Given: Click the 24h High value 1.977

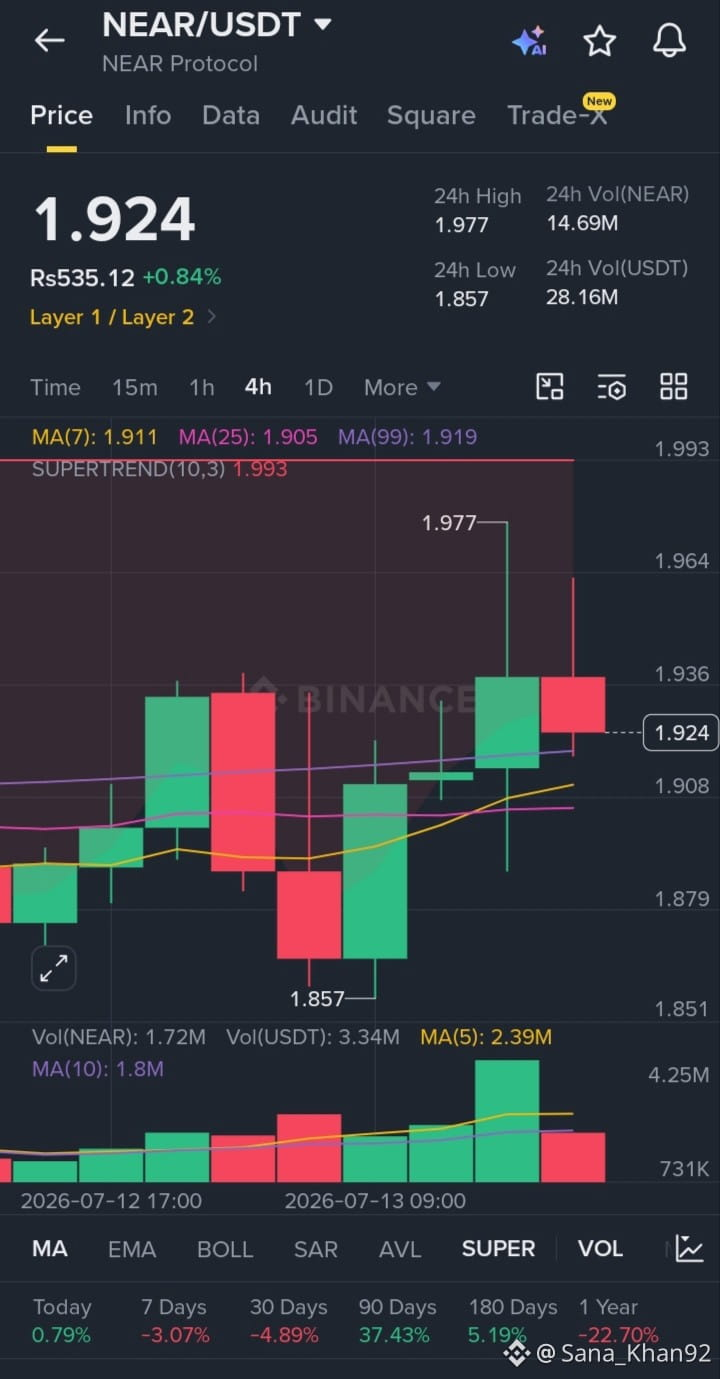Looking at the screenshot, I should [x=462, y=225].
